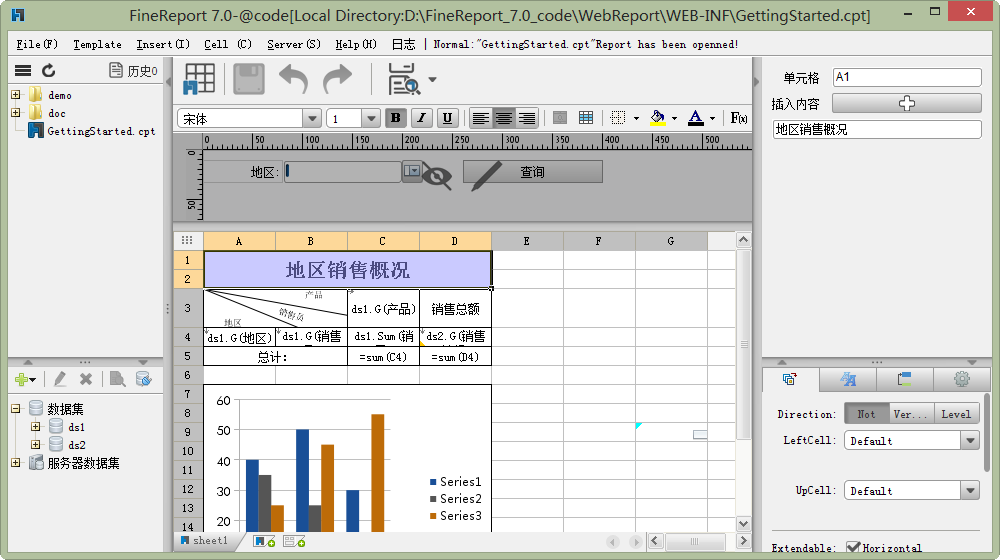Select the Ver... direction option
The height and width of the screenshot is (560, 1000).
pyautogui.click(x=911, y=414)
